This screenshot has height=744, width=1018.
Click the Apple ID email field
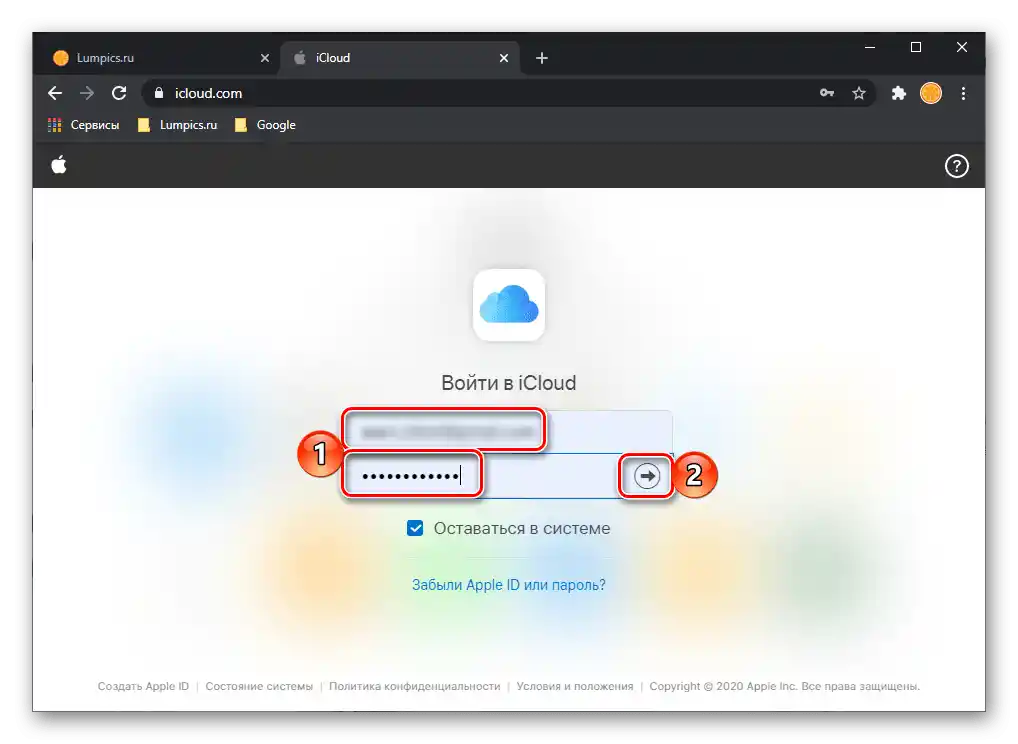[508, 431]
